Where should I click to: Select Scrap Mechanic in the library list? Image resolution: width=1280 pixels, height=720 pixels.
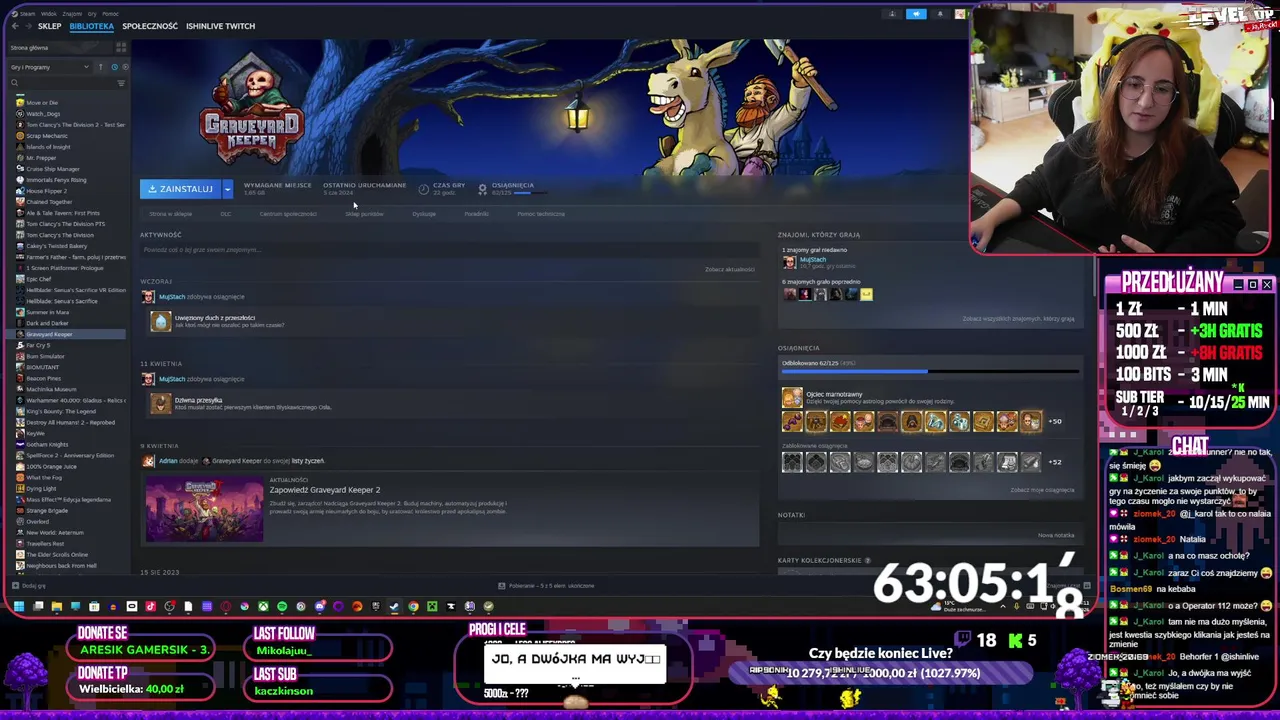coord(47,136)
